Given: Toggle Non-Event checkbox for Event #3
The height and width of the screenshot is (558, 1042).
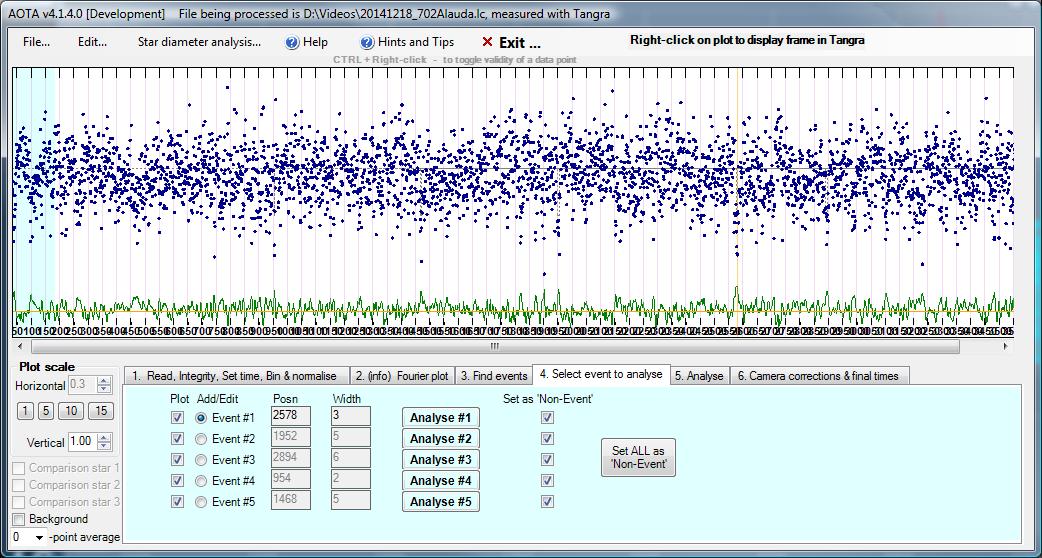Looking at the screenshot, I should (x=548, y=460).
